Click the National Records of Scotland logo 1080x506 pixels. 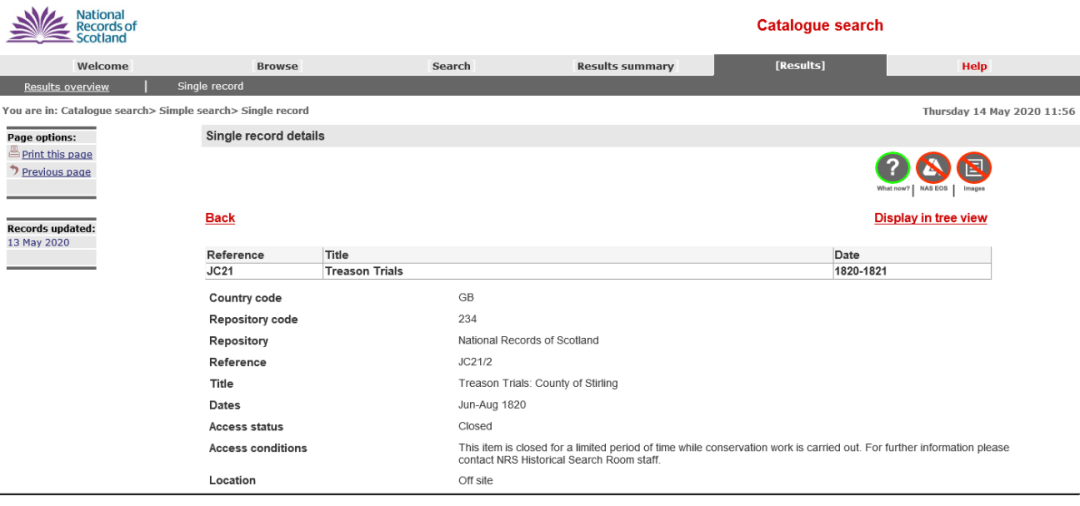(72, 26)
